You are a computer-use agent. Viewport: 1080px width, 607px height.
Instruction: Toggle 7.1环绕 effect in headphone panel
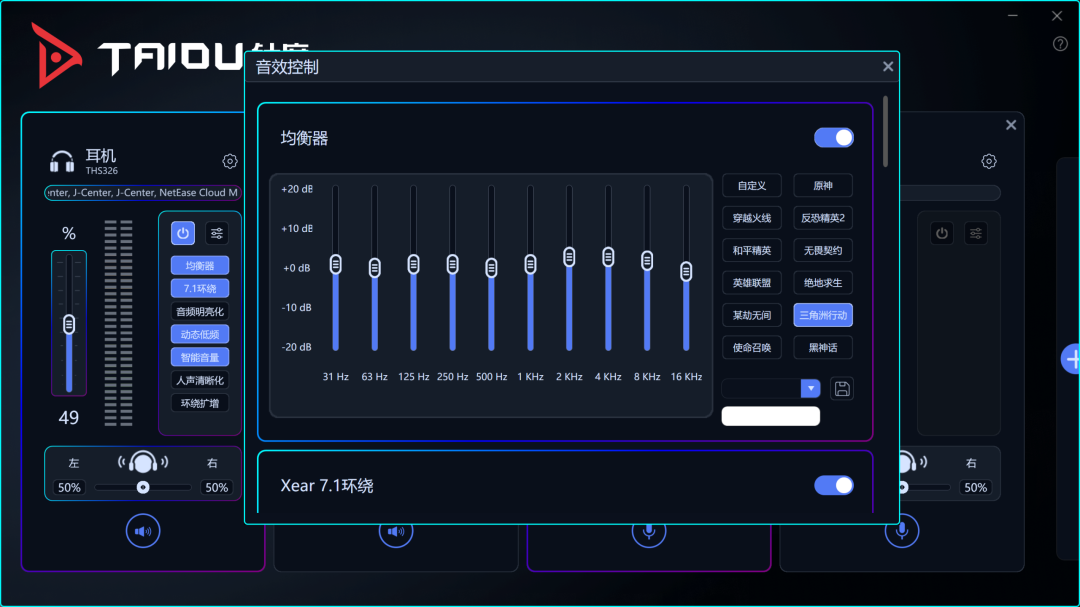pyautogui.click(x=200, y=289)
